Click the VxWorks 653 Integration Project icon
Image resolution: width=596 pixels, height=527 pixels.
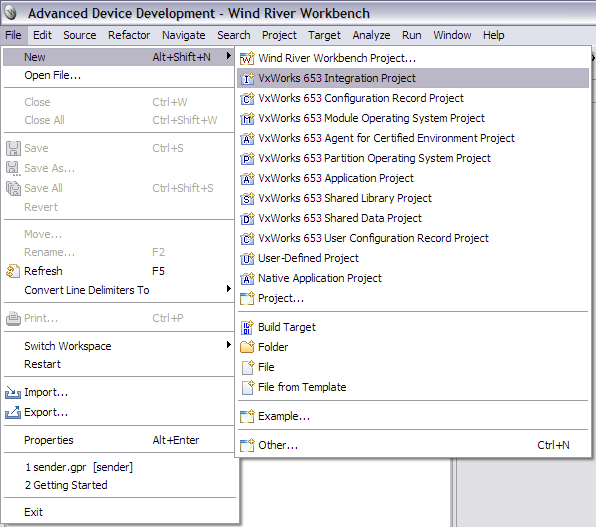[247, 78]
